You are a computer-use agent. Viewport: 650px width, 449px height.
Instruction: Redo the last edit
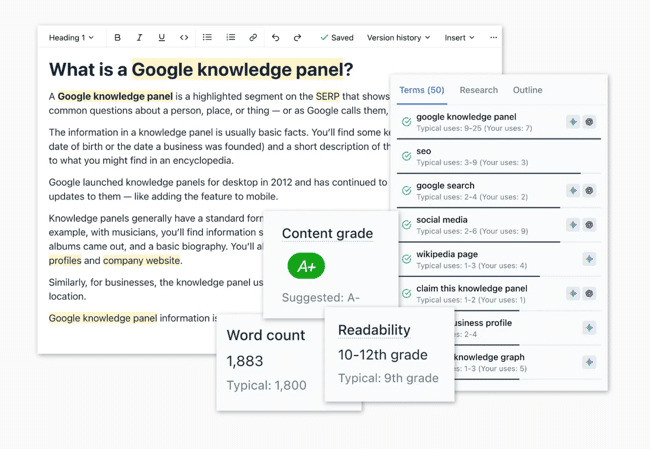click(297, 38)
